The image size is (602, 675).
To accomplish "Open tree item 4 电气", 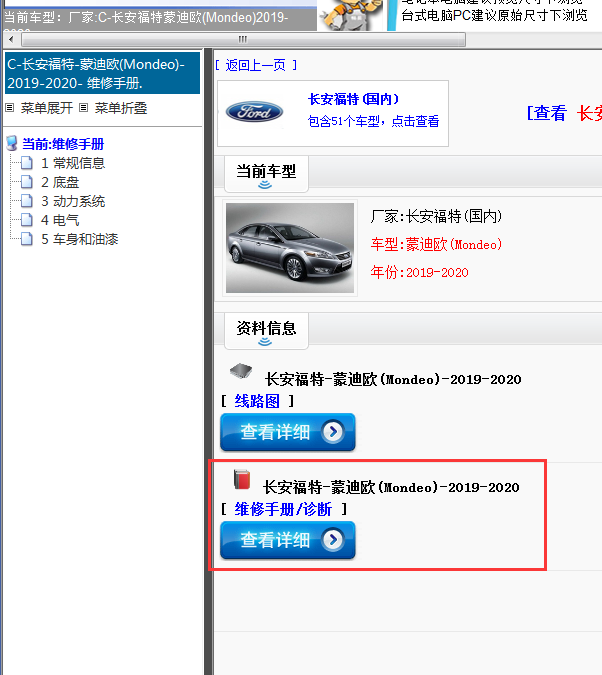I will point(60,220).
